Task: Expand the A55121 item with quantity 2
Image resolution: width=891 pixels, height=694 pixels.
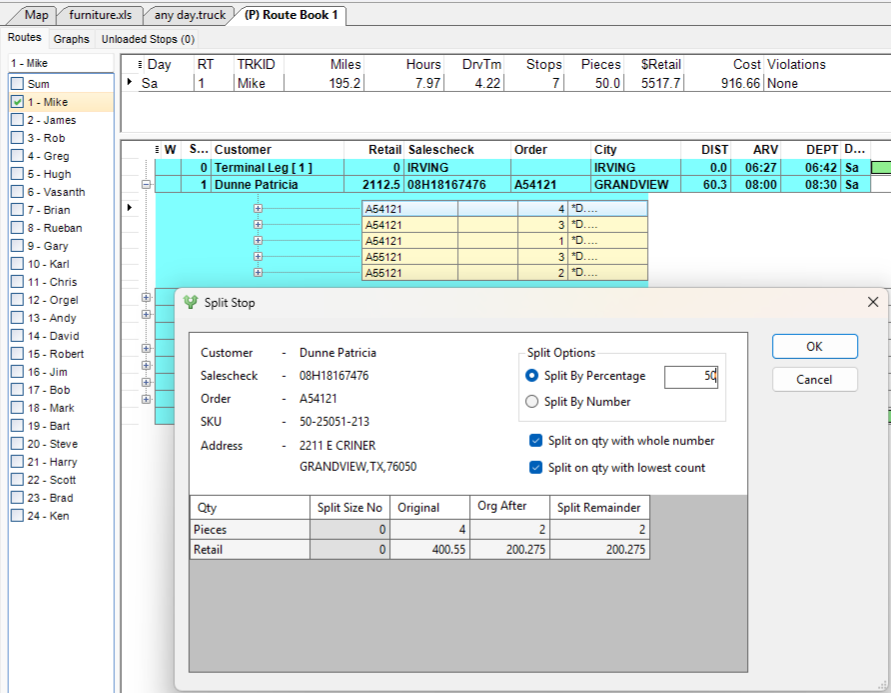Action: (x=258, y=272)
